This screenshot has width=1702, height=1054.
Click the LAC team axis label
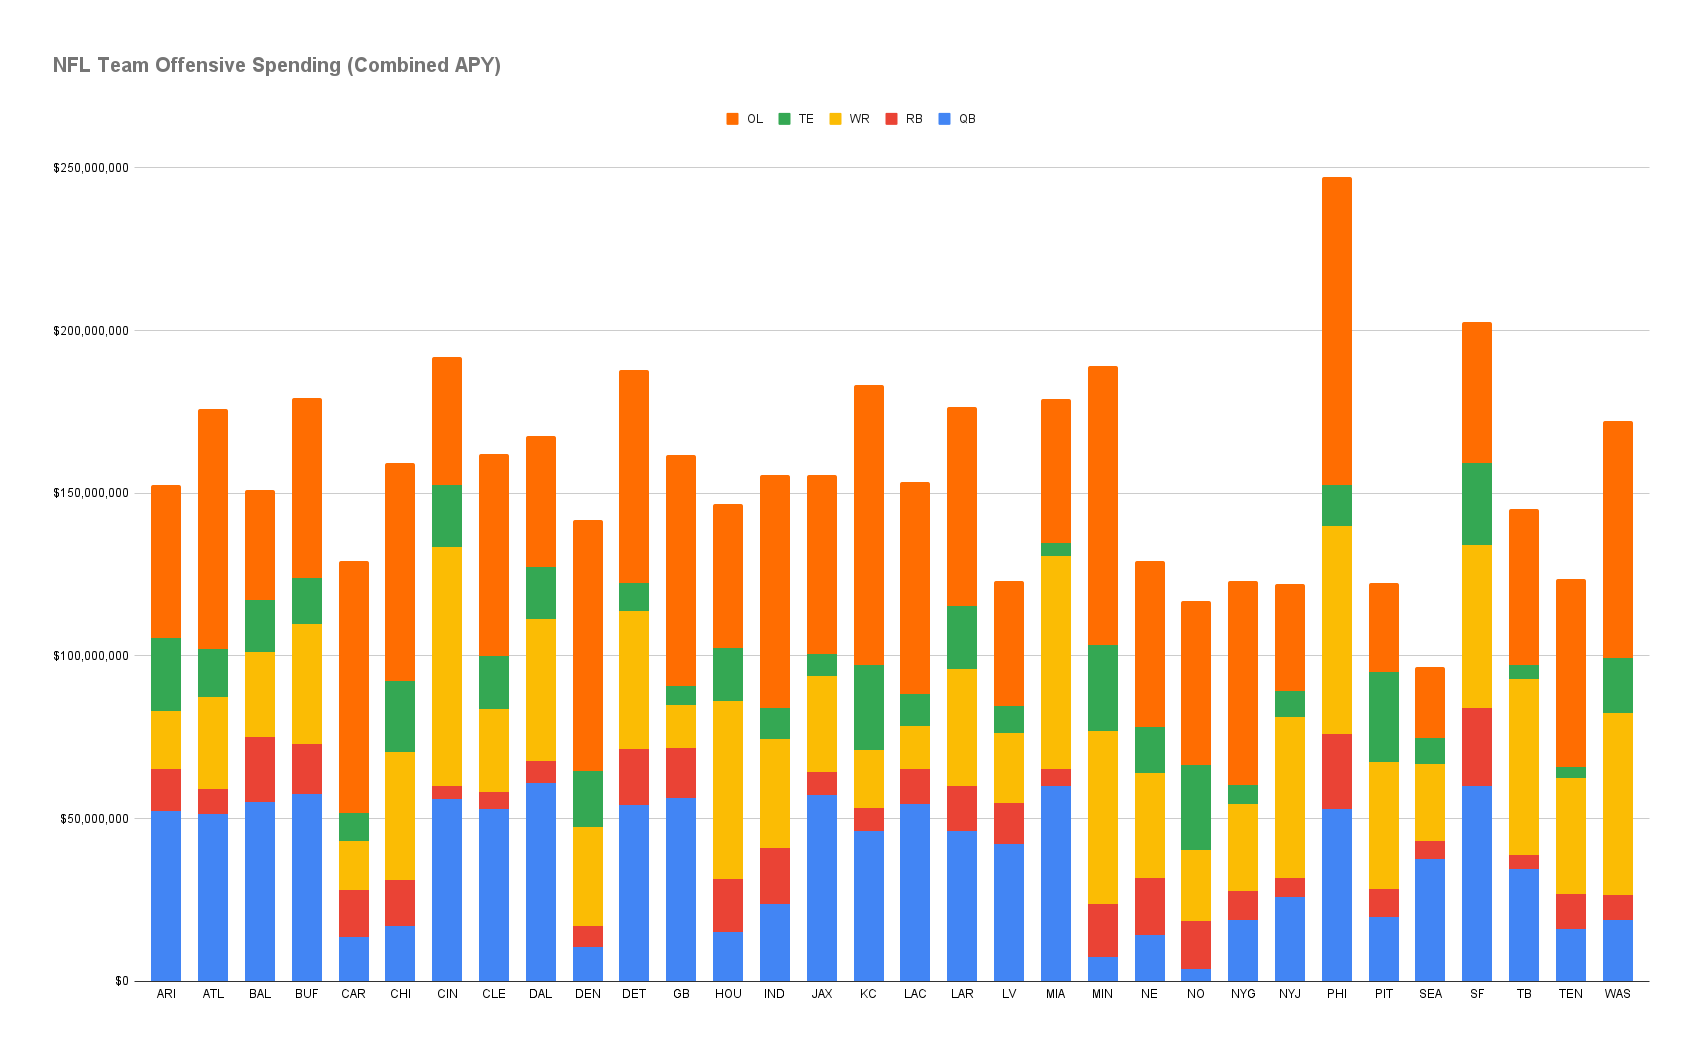coord(915,994)
